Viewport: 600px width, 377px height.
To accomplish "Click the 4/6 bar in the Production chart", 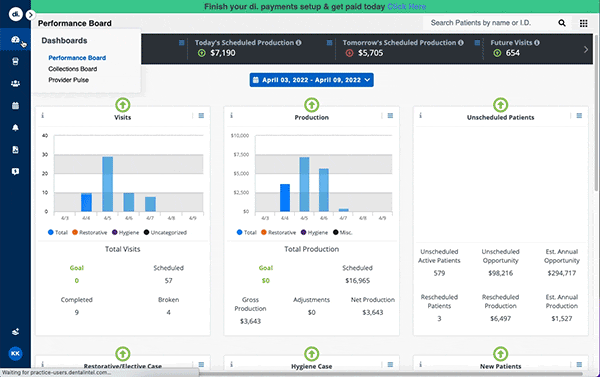I will point(324,190).
